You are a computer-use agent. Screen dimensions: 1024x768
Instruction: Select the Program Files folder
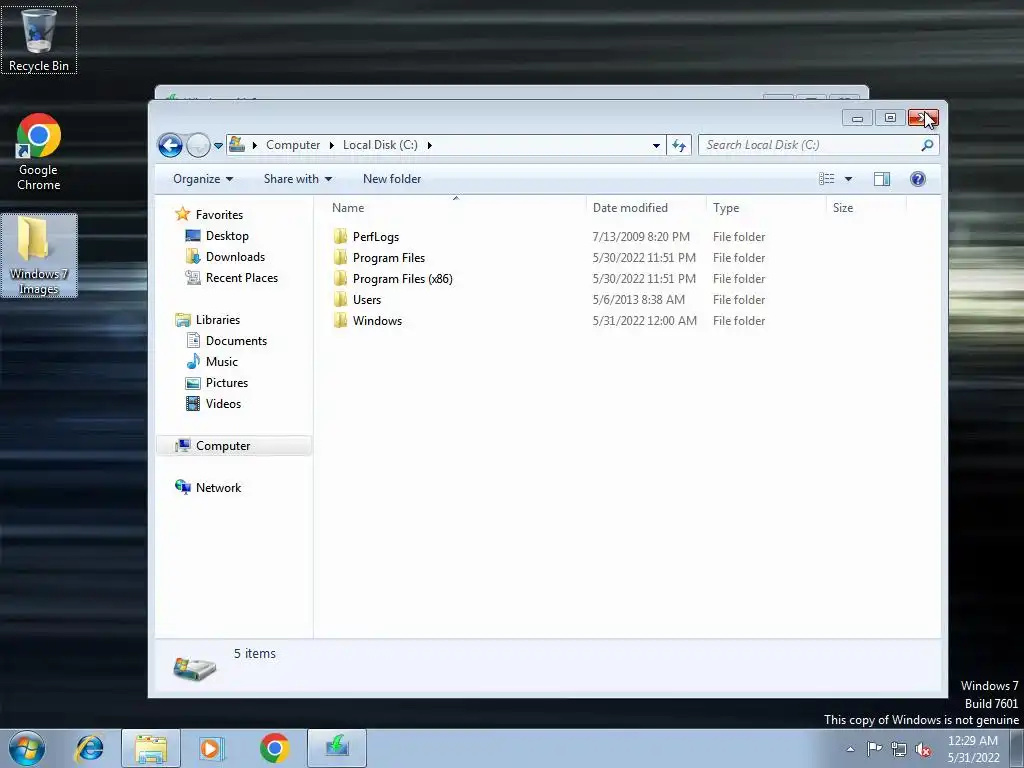[389, 258]
